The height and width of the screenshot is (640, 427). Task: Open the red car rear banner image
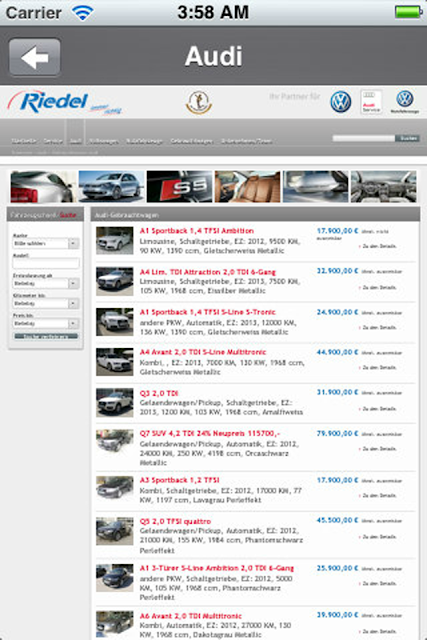[x=43, y=187]
